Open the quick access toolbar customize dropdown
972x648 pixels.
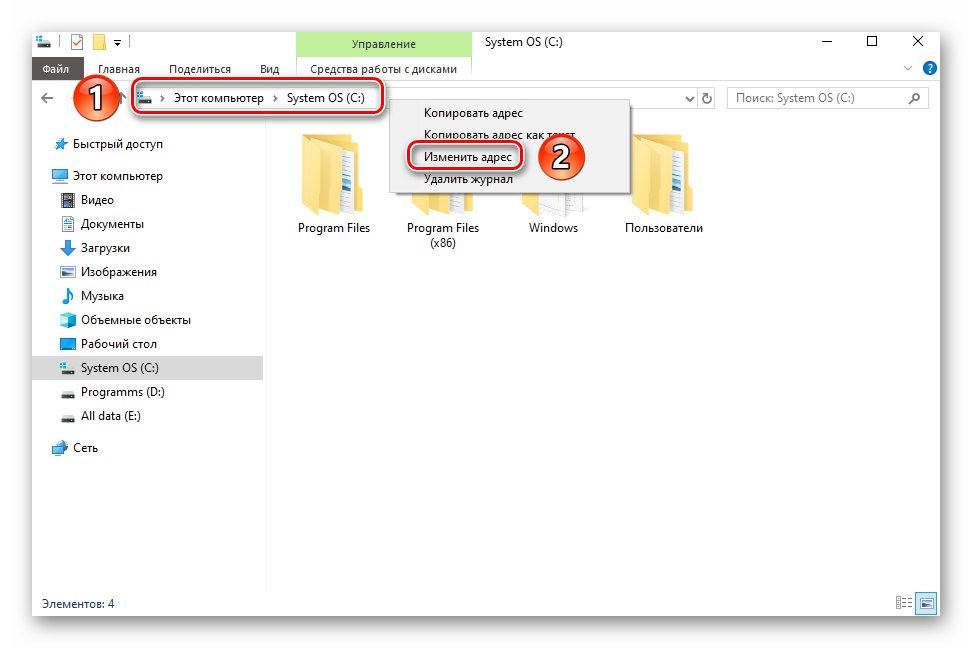pyautogui.click(x=118, y=41)
